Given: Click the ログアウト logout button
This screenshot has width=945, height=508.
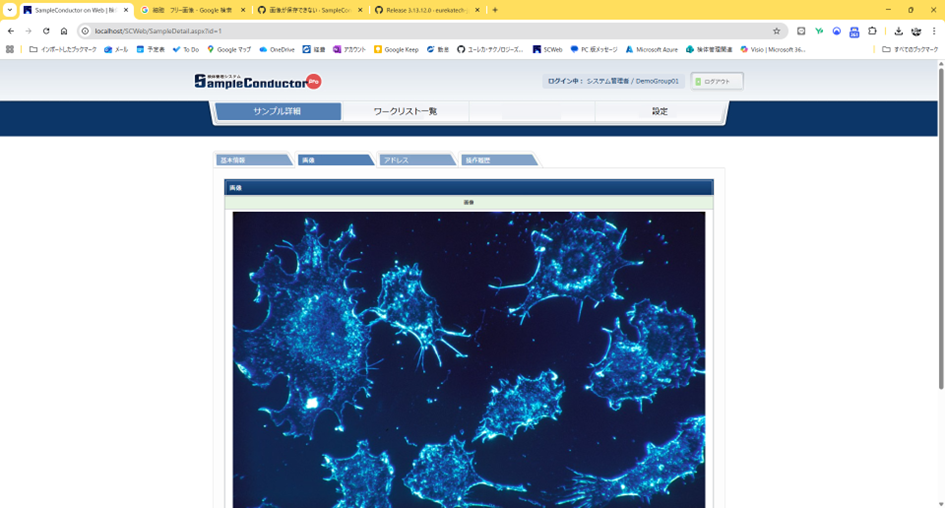Looking at the screenshot, I should tap(717, 81).
